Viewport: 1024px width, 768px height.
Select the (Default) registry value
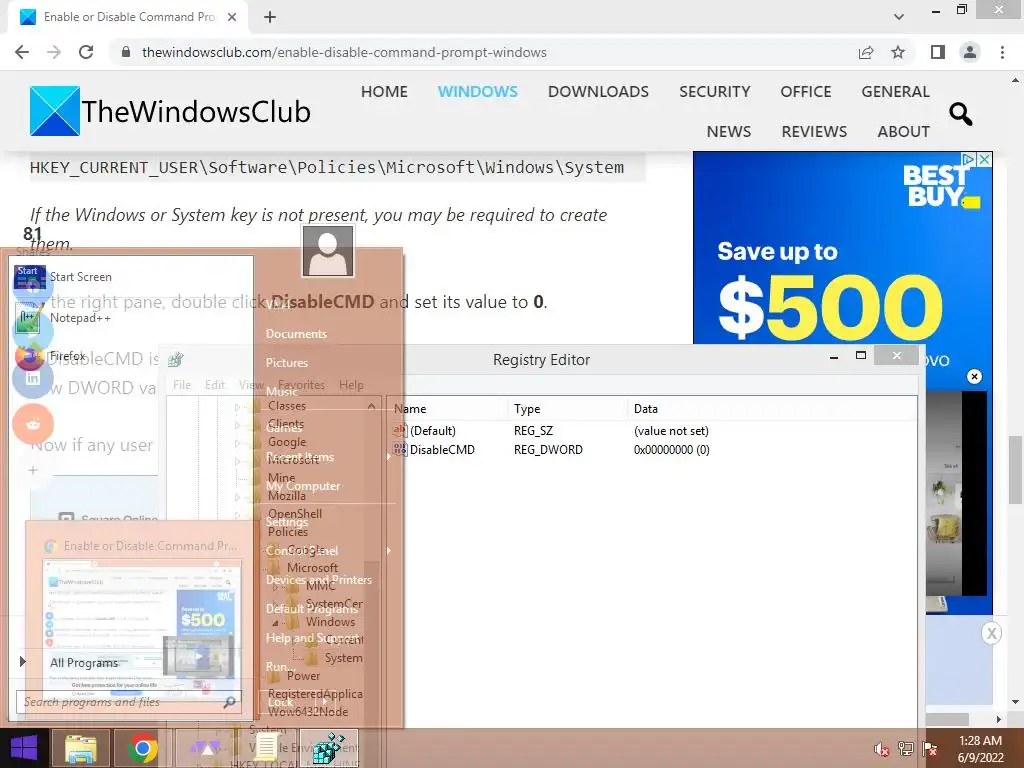pyautogui.click(x=432, y=430)
